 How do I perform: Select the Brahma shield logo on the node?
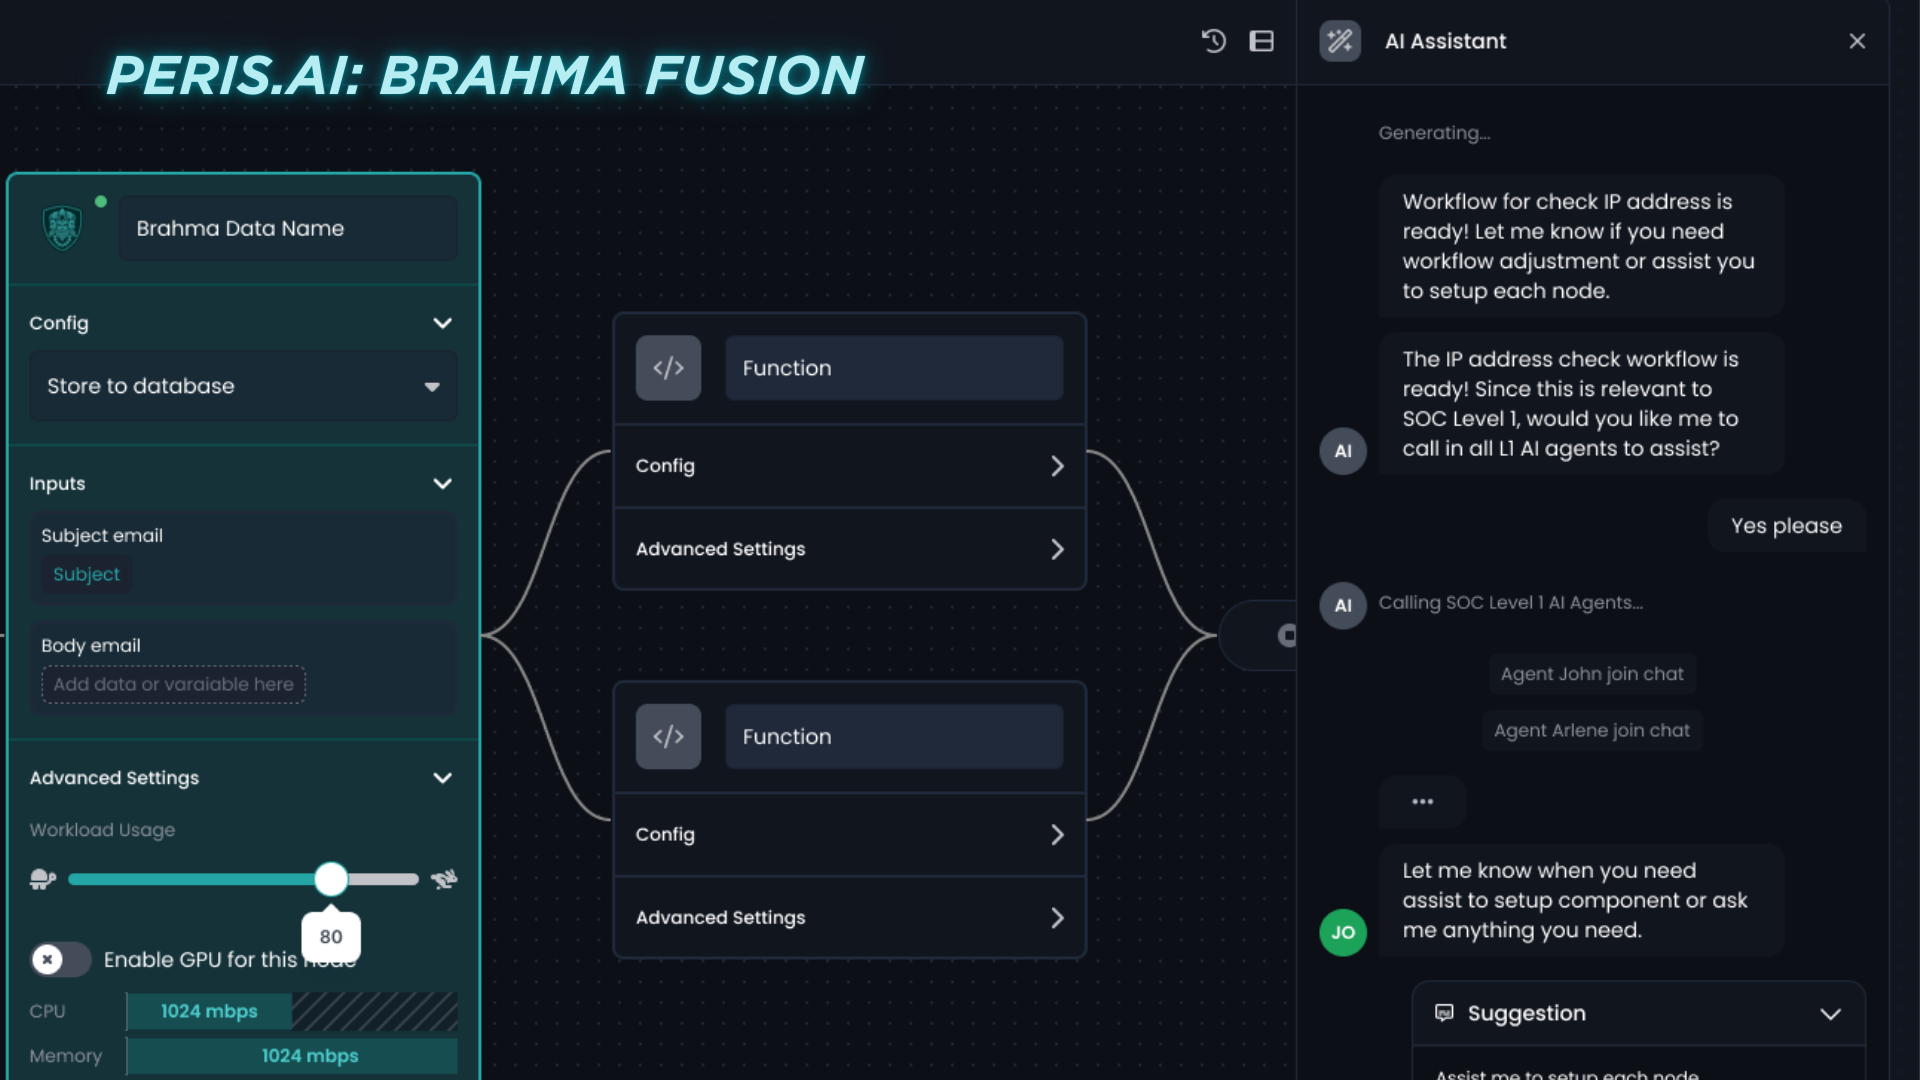point(63,227)
